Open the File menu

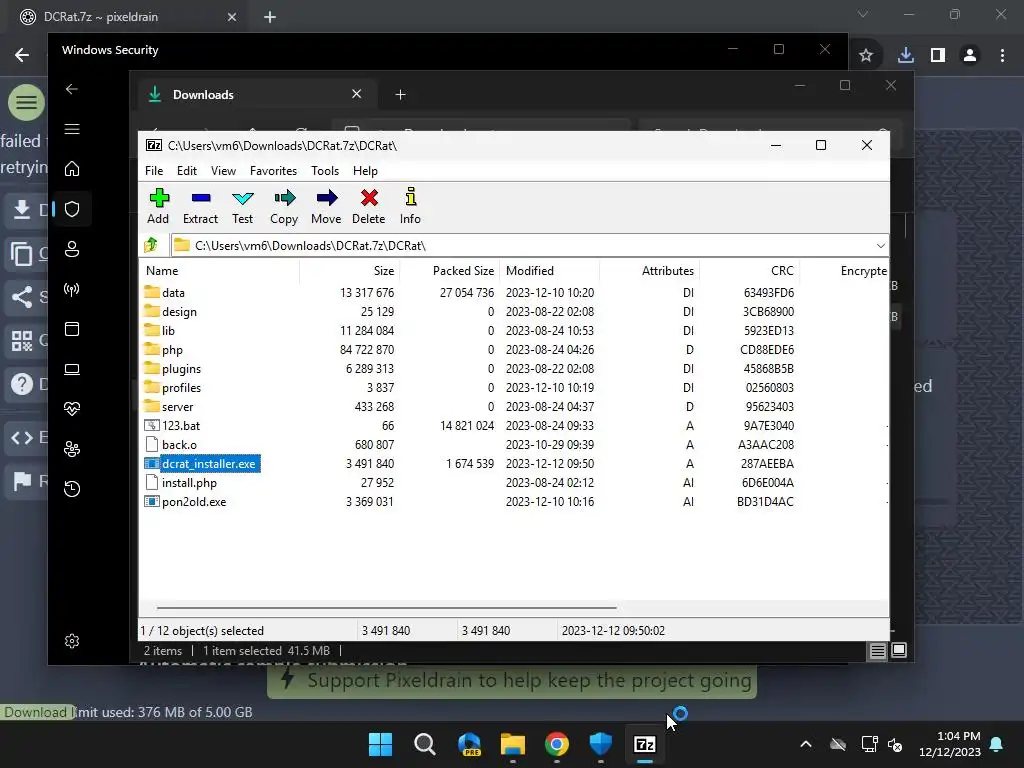(154, 170)
